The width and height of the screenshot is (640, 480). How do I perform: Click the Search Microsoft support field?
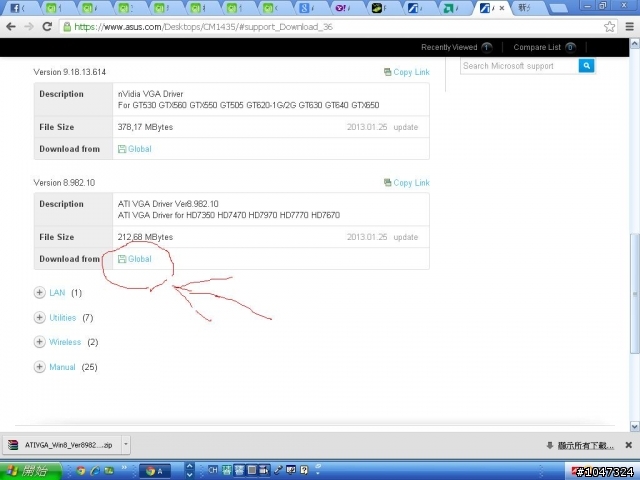tap(519, 66)
